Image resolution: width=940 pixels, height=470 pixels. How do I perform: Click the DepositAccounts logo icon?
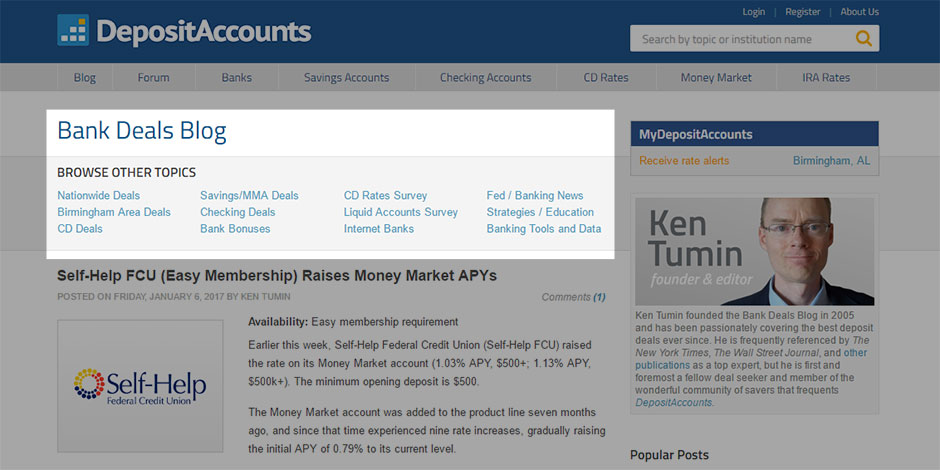[x=73, y=30]
